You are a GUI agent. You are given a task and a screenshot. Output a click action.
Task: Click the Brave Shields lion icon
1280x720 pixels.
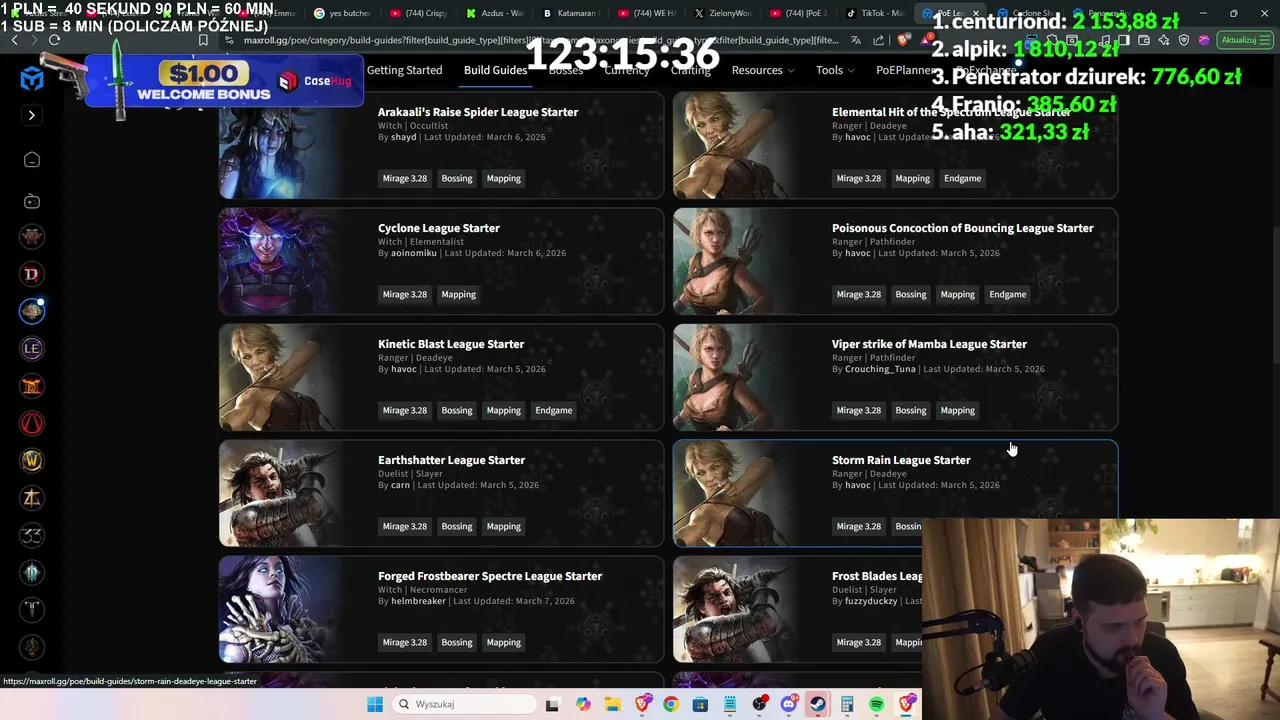pos(904,40)
